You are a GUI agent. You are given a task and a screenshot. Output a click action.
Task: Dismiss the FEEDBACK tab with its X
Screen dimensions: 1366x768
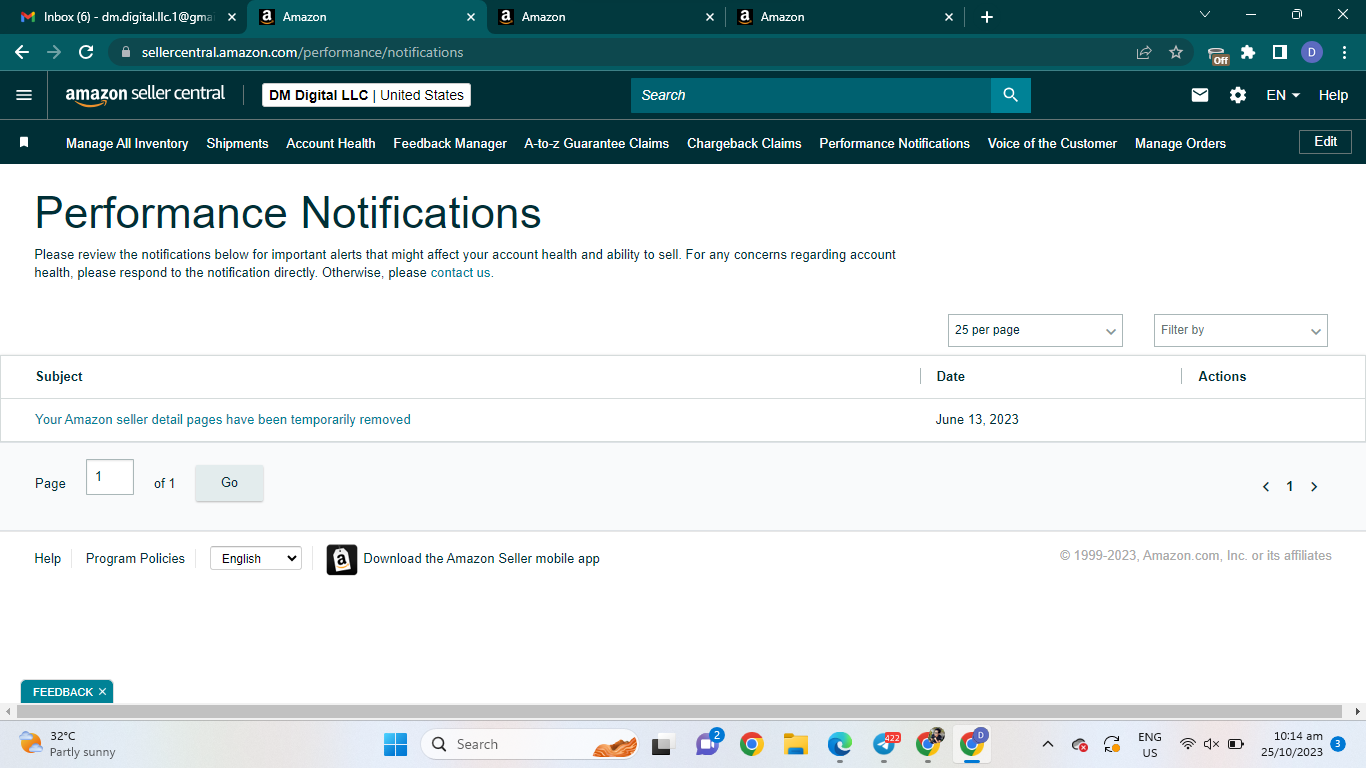tap(102, 692)
